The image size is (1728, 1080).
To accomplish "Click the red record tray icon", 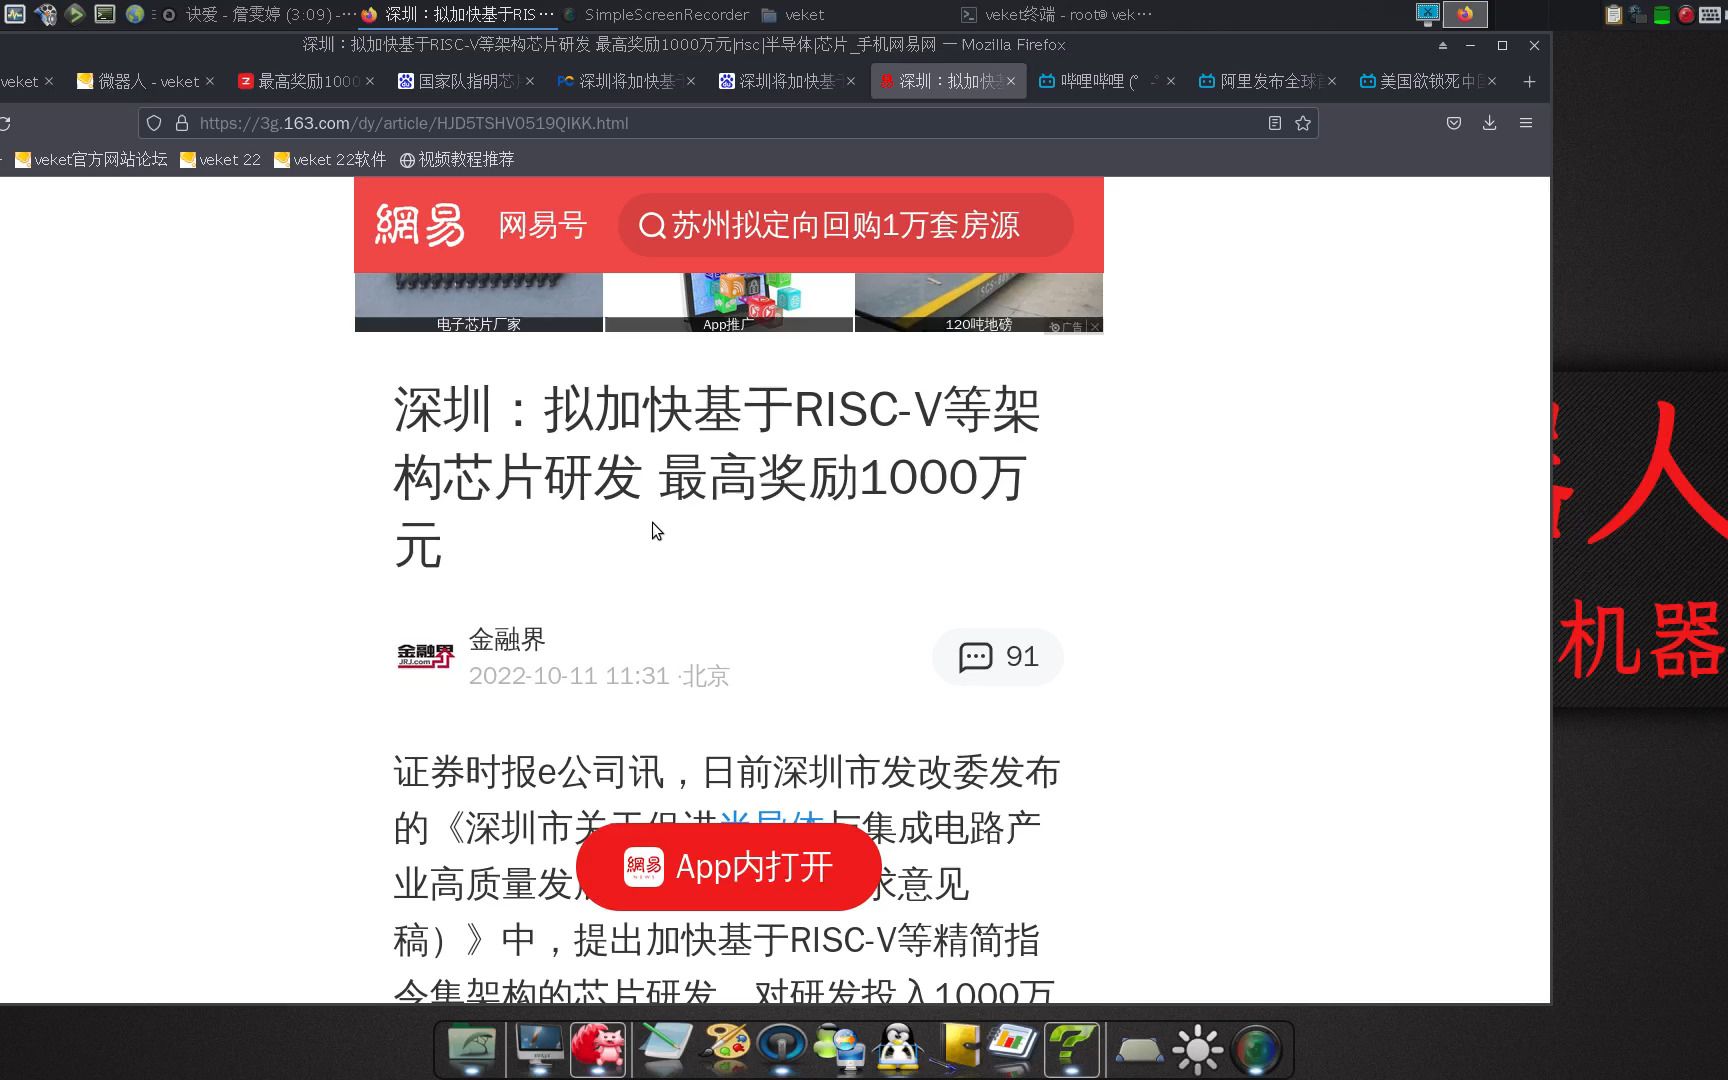I will pyautogui.click(x=1686, y=14).
